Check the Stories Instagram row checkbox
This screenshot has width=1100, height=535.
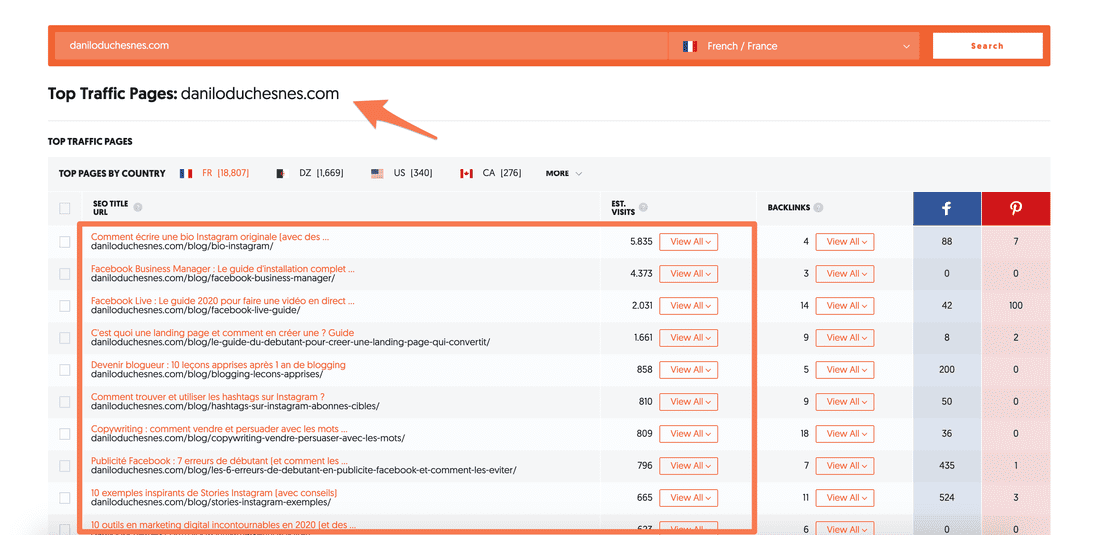tap(65, 498)
